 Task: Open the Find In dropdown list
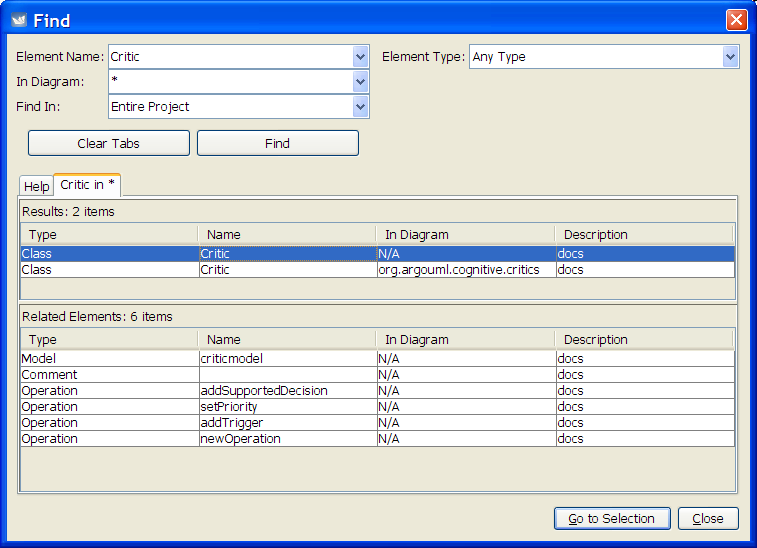360,107
